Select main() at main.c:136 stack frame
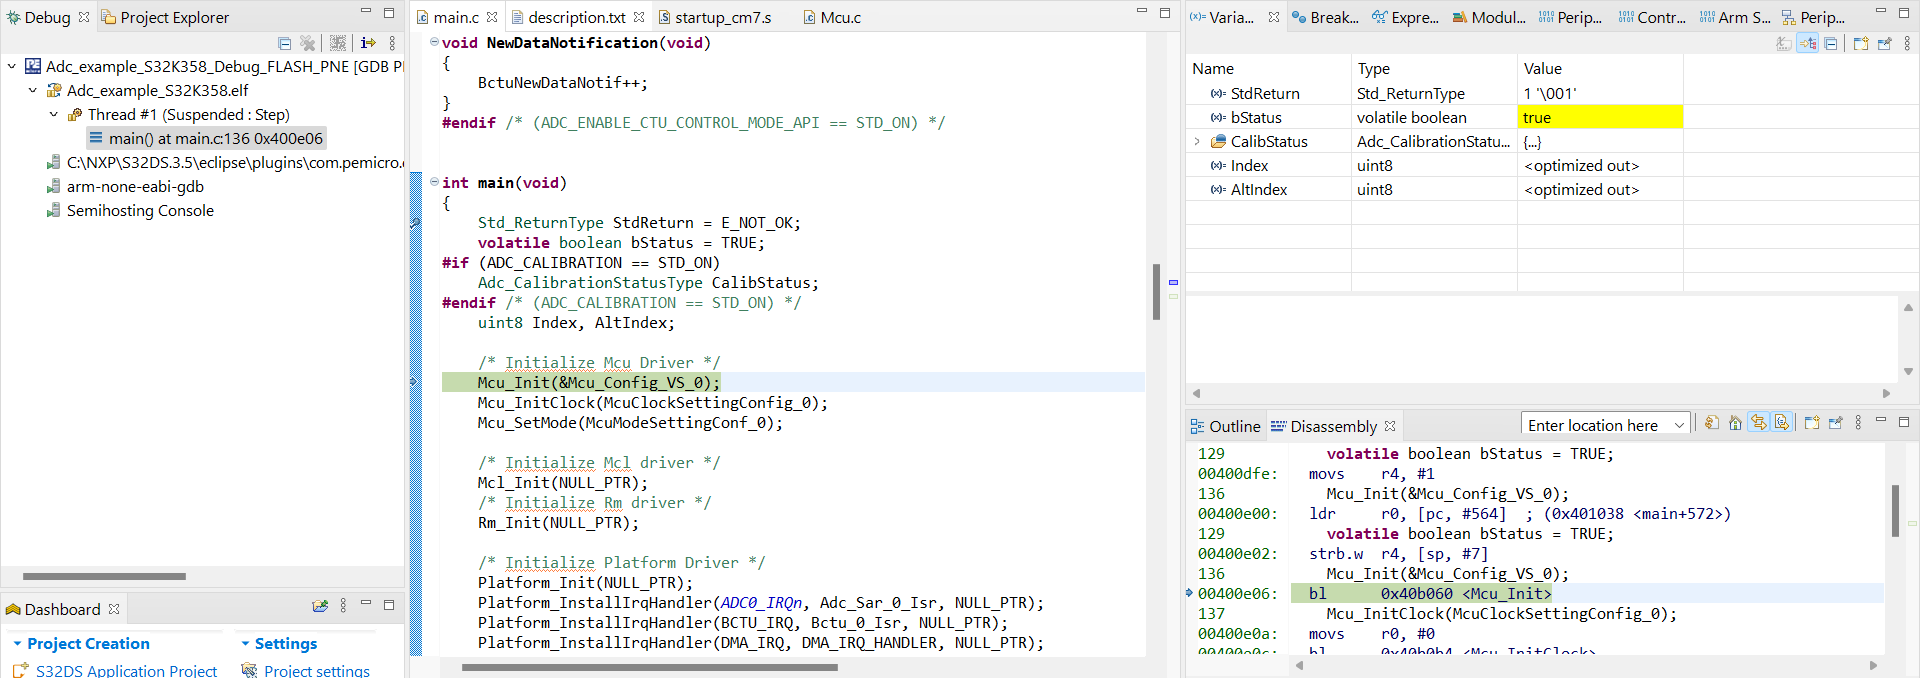 point(205,138)
